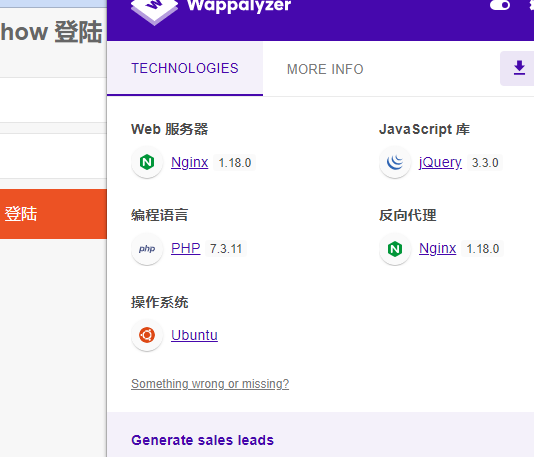Open the PHP technology link
This screenshot has height=457, width=534.
pos(186,248)
